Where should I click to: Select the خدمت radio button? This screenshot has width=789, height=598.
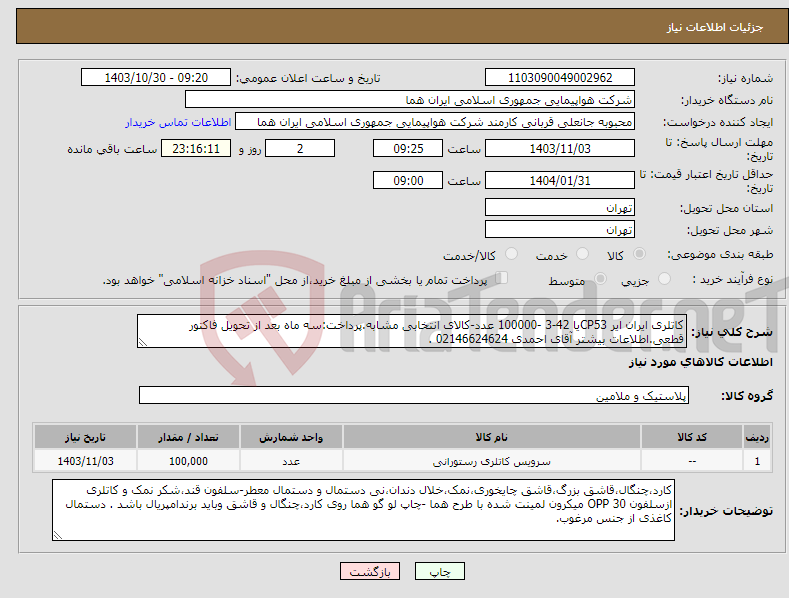tap(582, 254)
